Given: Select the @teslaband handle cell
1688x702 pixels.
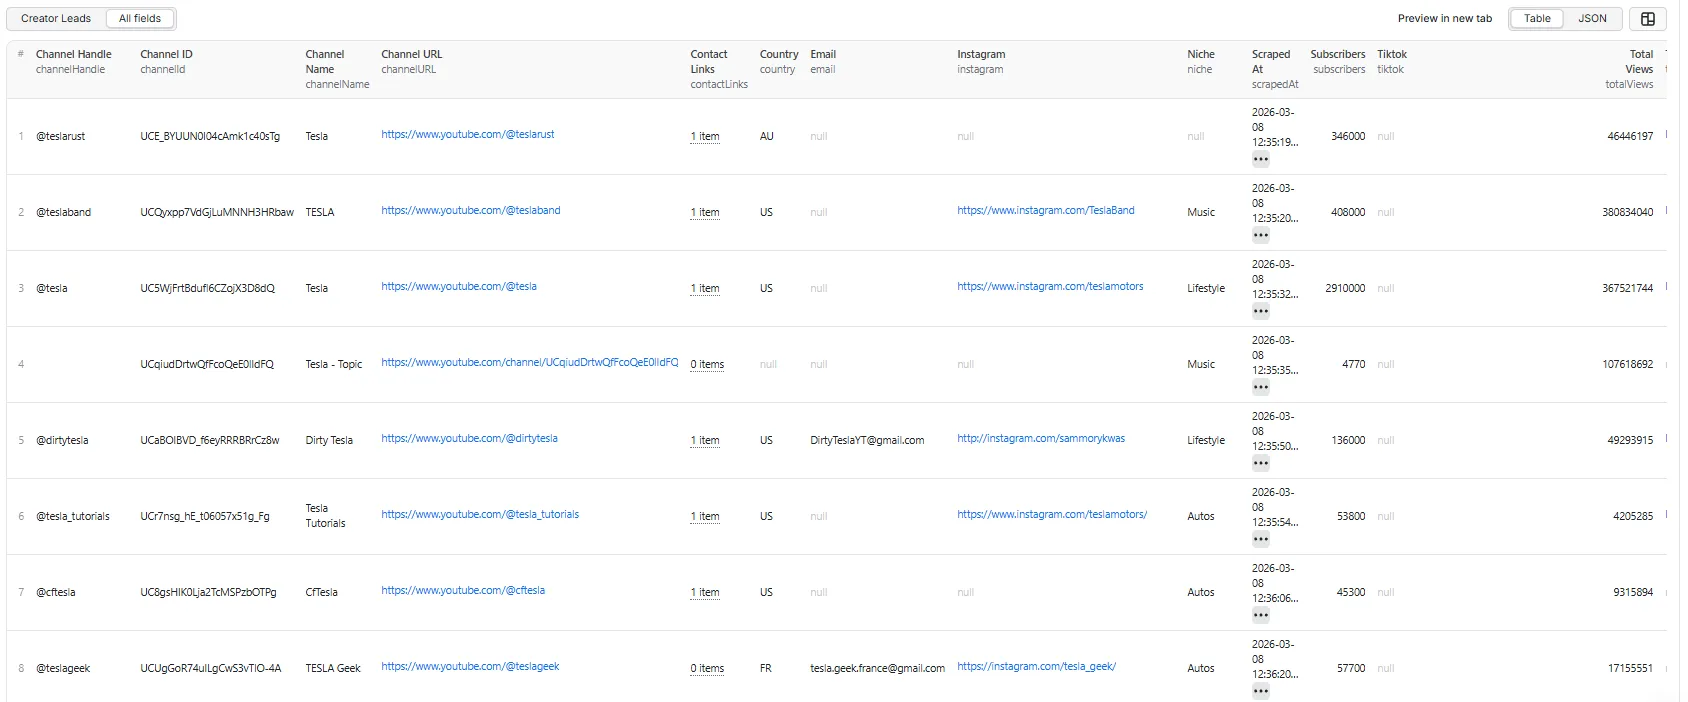Looking at the screenshot, I should click(63, 212).
